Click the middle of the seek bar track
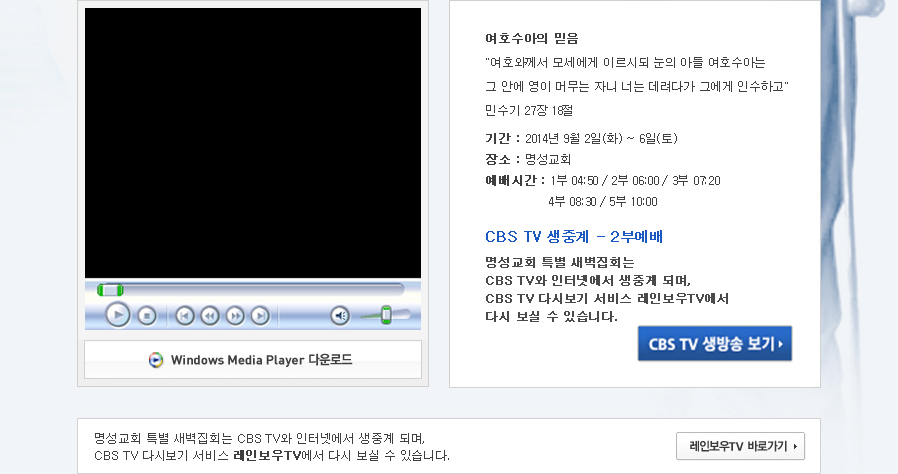This screenshot has height=474, width=898. [x=252, y=290]
